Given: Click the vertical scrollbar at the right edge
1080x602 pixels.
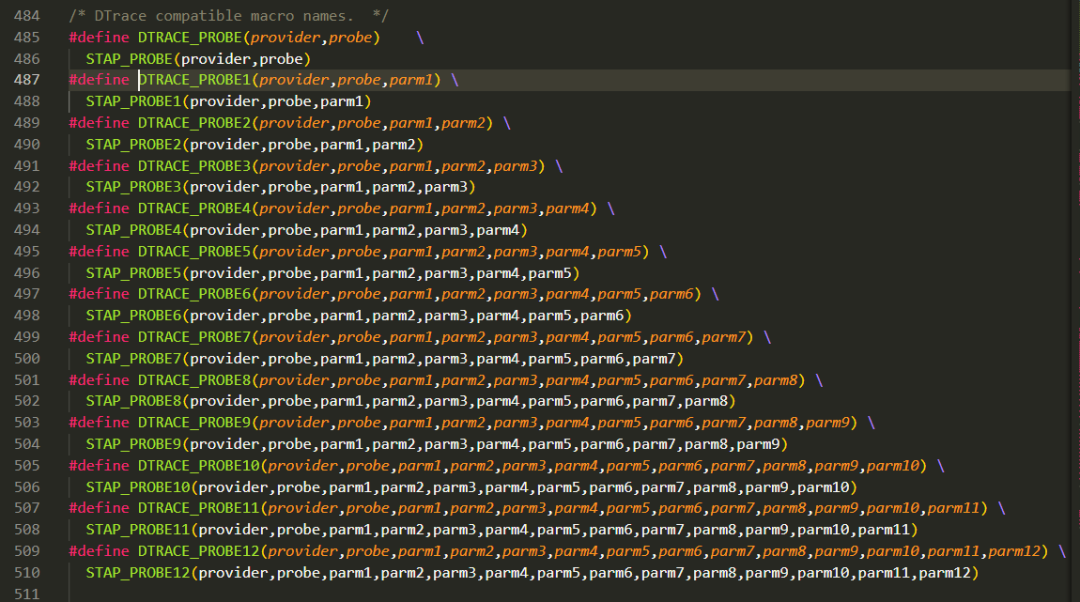Looking at the screenshot, I should pos(1075,301).
